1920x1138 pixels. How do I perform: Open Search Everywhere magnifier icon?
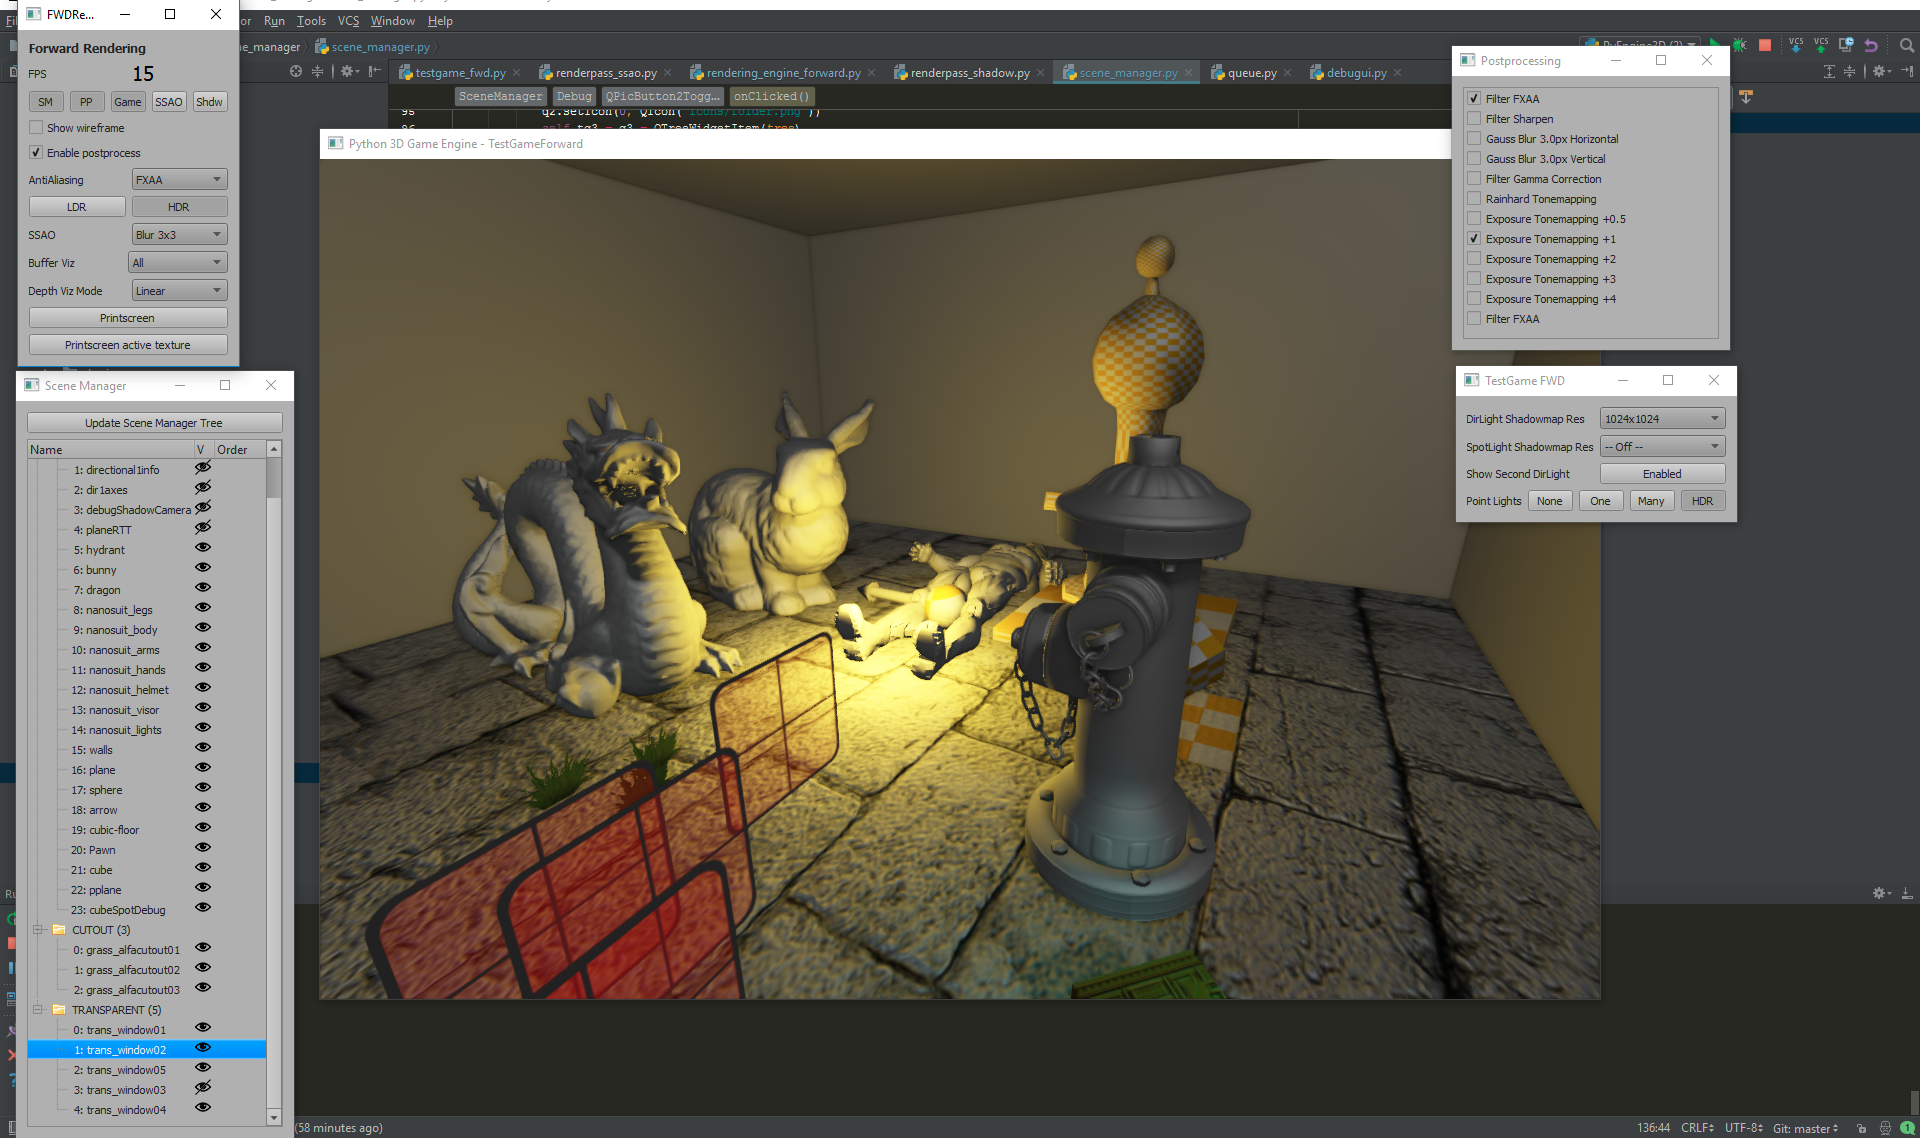click(x=1906, y=45)
